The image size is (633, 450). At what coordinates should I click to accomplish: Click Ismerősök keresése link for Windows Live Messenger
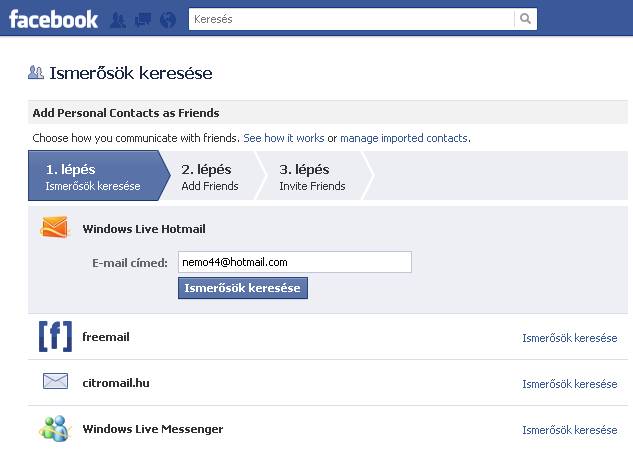click(x=569, y=430)
